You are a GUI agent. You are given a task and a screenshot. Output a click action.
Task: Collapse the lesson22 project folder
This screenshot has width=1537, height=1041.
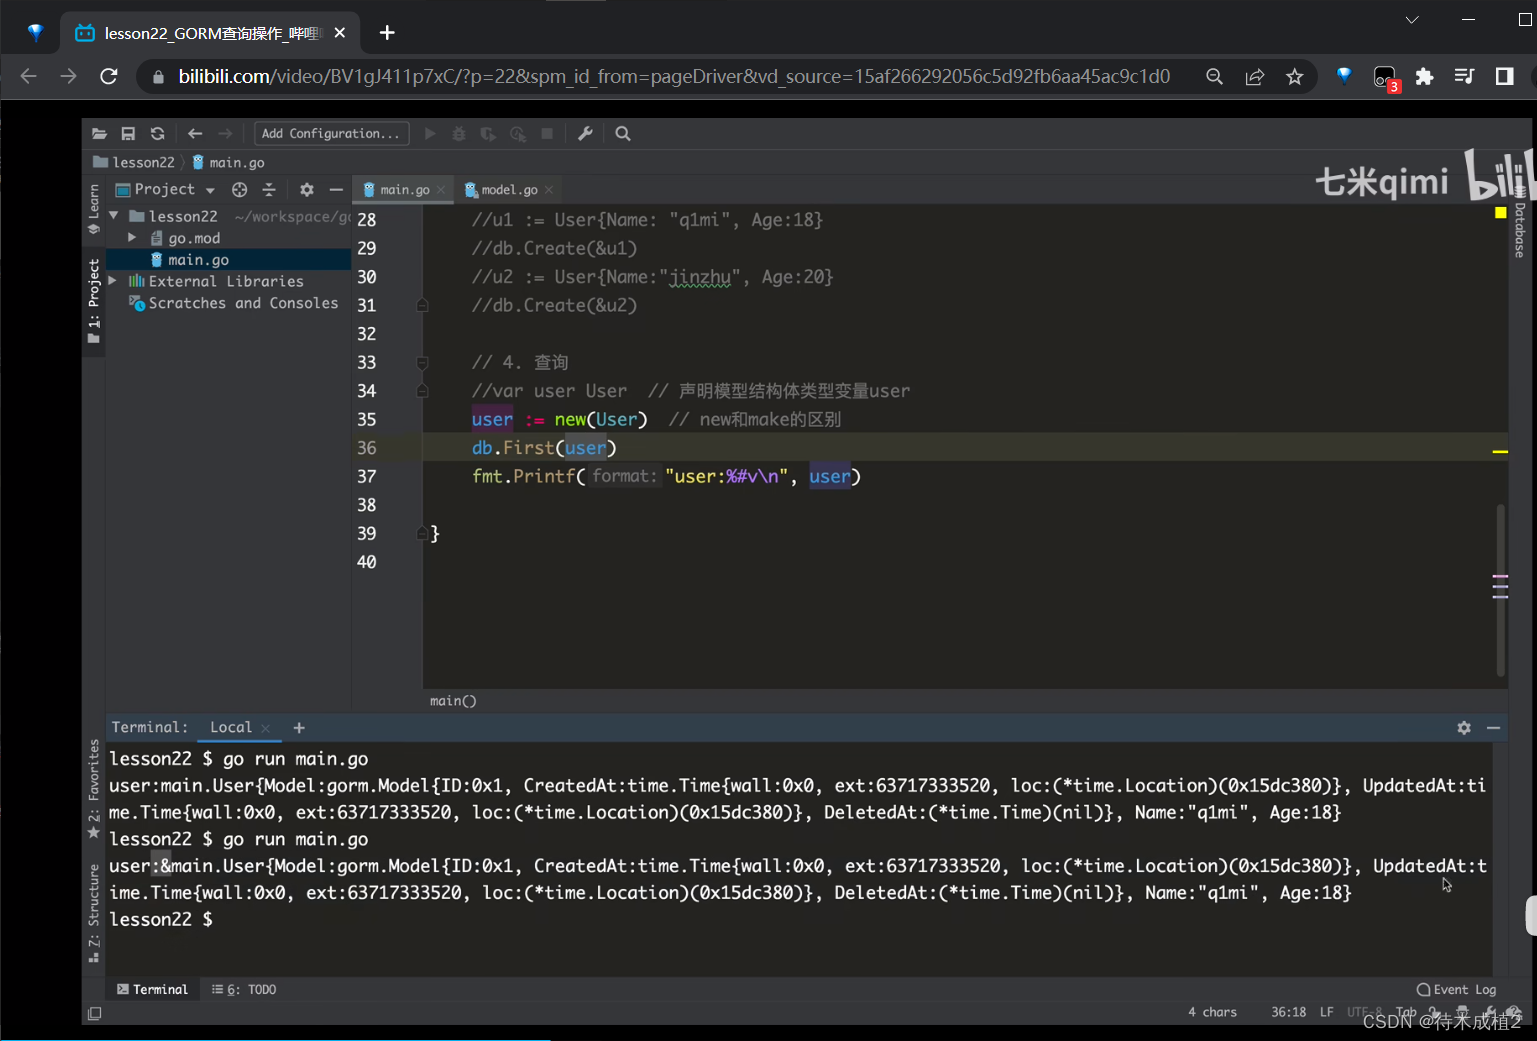pyautogui.click(x=114, y=216)
